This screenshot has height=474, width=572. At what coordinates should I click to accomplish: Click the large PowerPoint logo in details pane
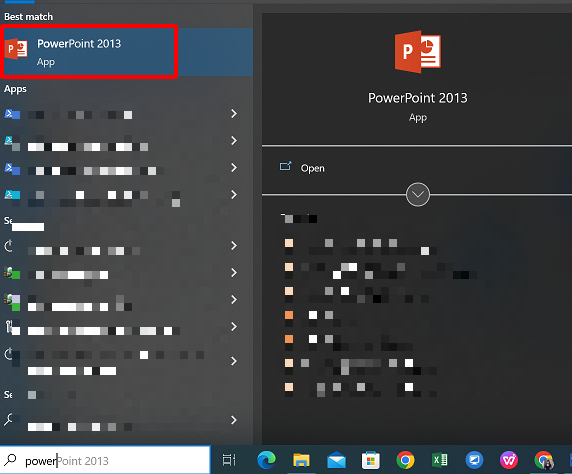pos(418,51)
